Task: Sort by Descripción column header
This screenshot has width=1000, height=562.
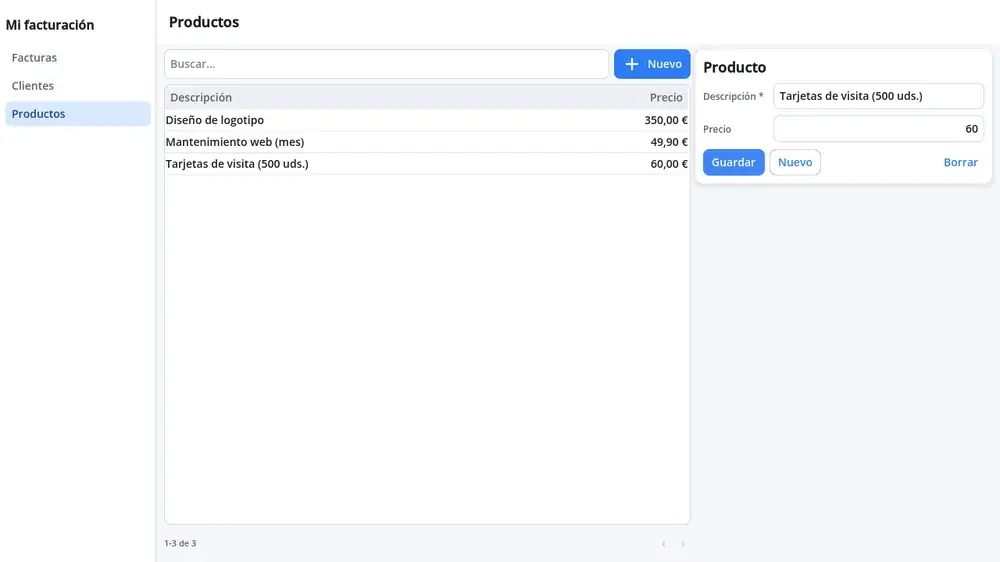Action: click(201, 98)
